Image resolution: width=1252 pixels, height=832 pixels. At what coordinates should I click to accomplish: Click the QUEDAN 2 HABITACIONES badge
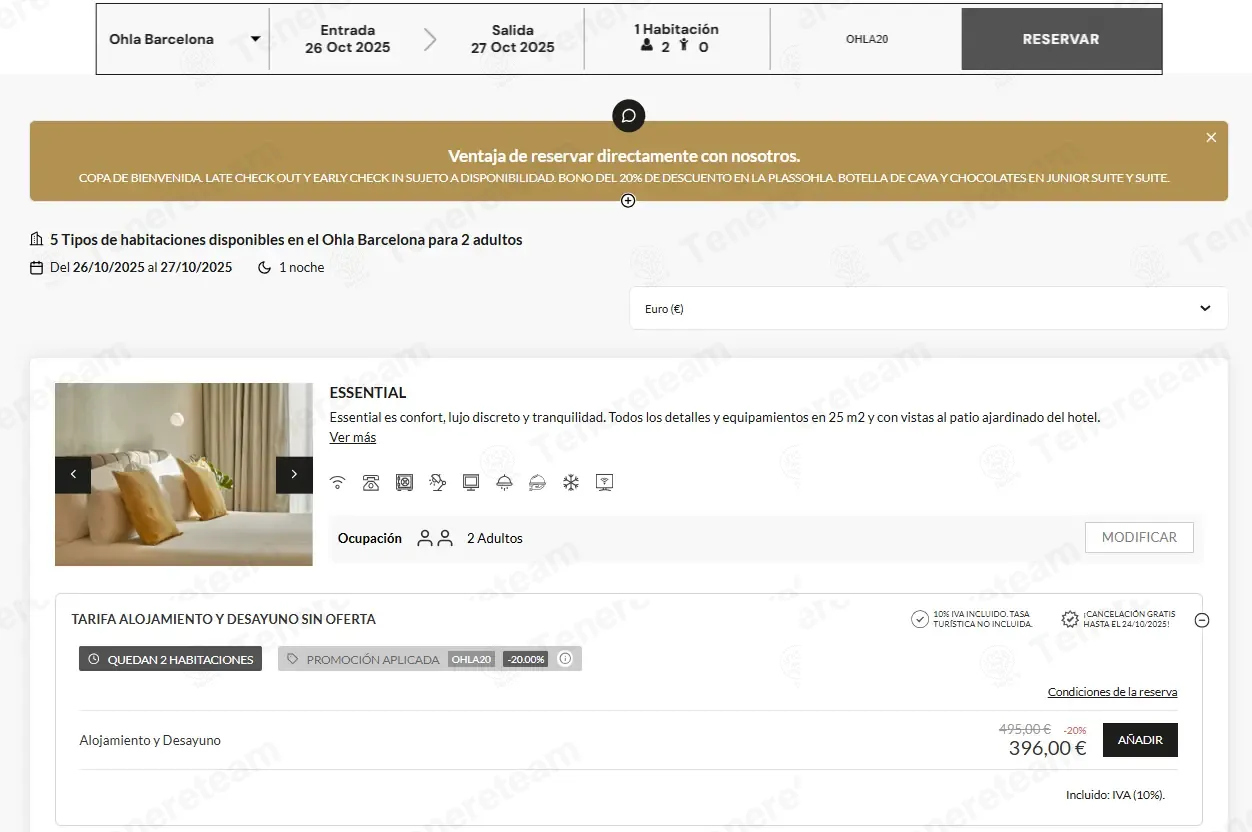pyautogui.click(x=170, y=659)
